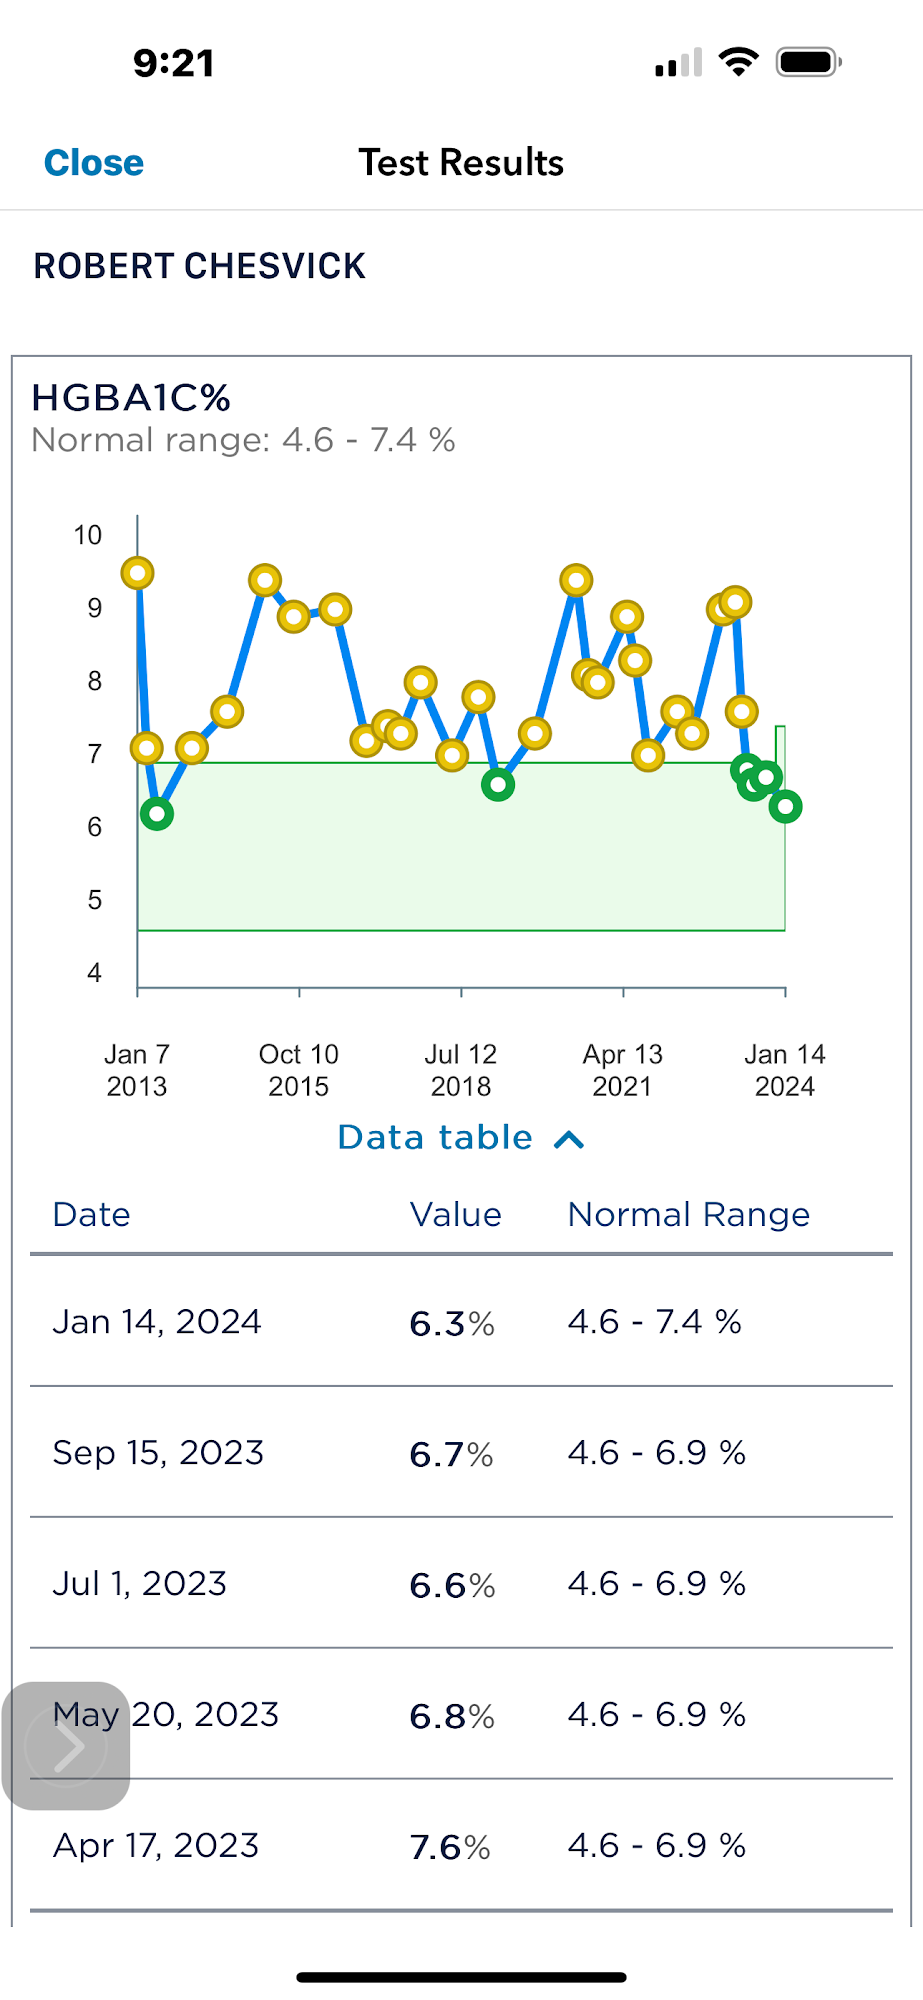The height and width of the screenshot is (2000, 923).
Task: Select the Jul 1, 2023 result row
Action: 461,1584
